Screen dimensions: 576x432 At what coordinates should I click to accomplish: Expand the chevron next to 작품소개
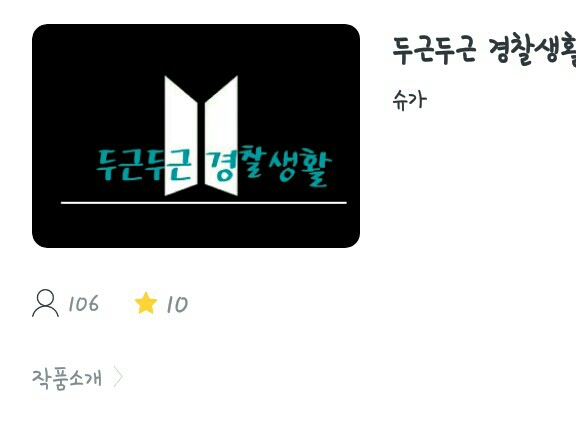click(118, 377)
